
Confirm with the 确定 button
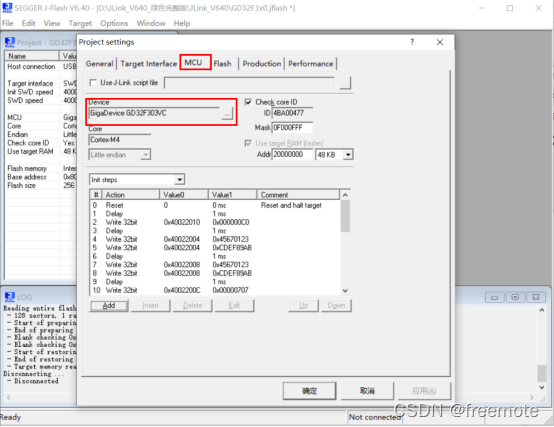(310, 391)
